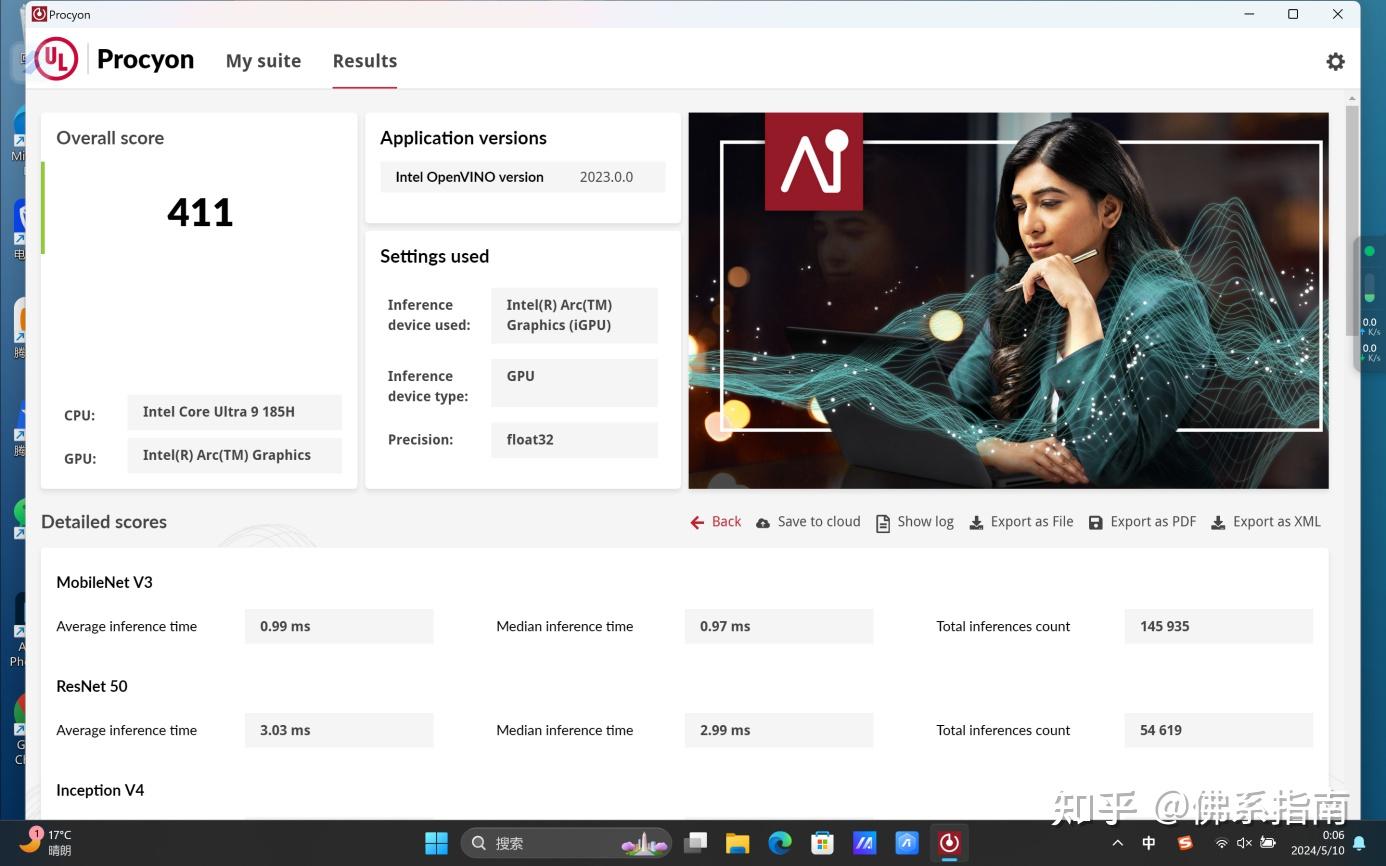Open Task View from the taskbar
1386x866 pixels.
pyautogui.click(x=695, y=843)
